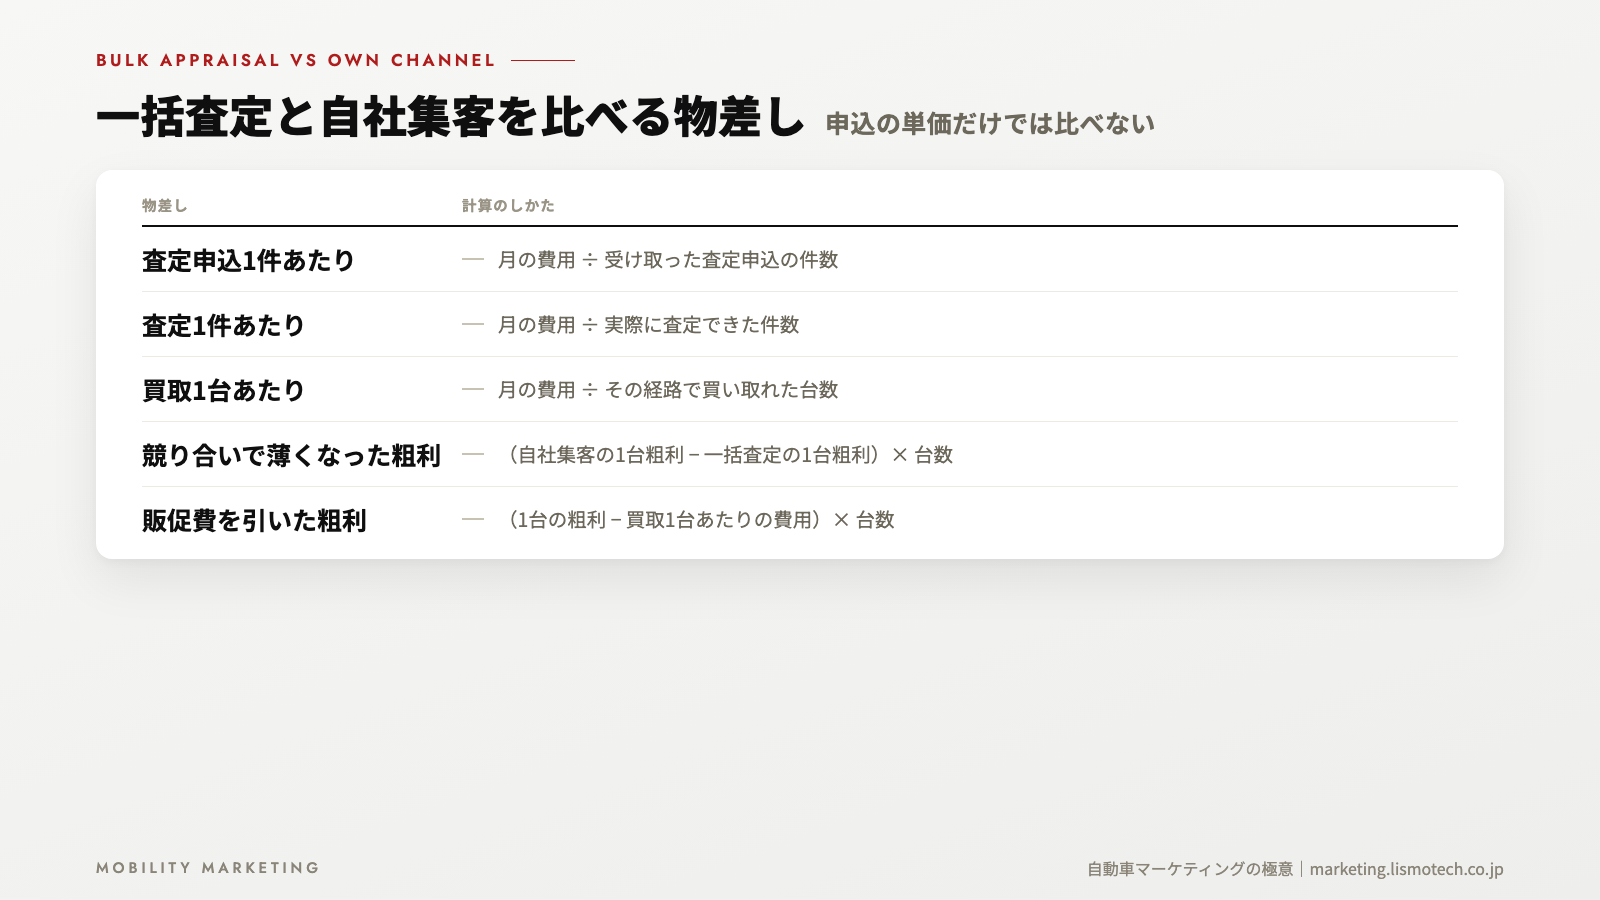Select the row label '査定1件あたり'

[224, 325]
